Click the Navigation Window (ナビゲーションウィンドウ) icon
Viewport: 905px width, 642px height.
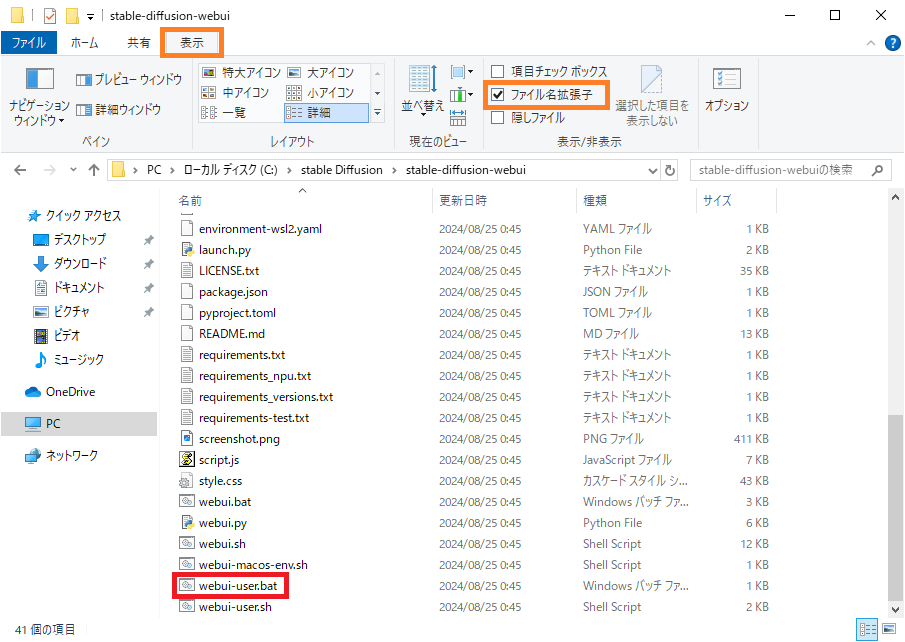pyautogui.click(x=39, y=80)
